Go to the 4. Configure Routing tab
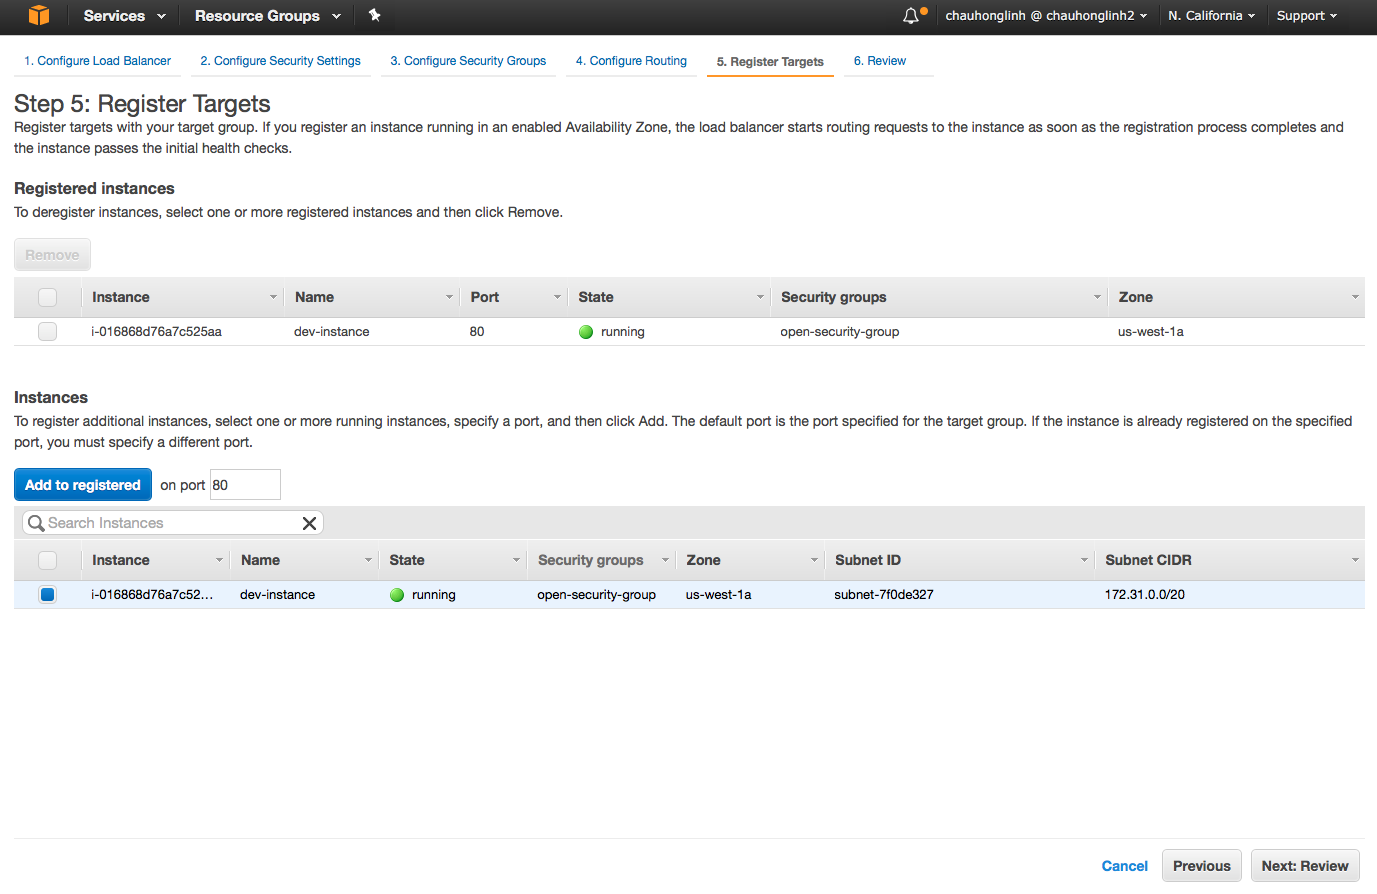Image resolution: width=1377 pixels, height=894 pixels. (631, 61)
